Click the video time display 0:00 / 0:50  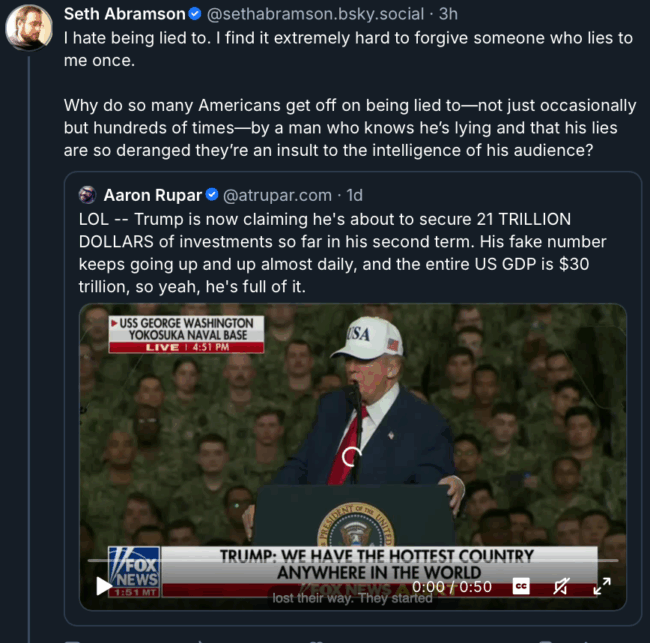pyautogui.click(x=451, y=587)
